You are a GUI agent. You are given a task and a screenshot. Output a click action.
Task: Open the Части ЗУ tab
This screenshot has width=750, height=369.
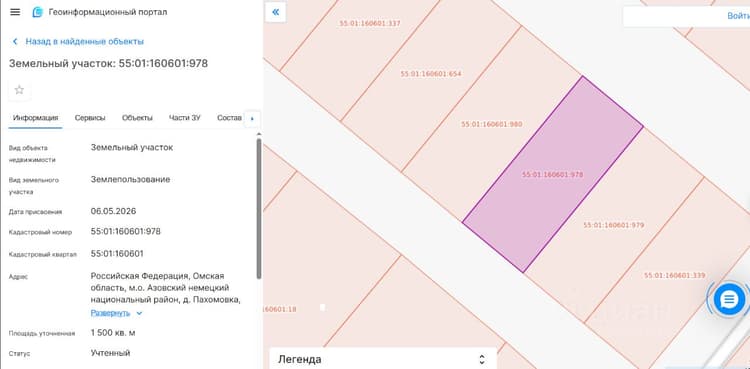(x=185, y=118)
